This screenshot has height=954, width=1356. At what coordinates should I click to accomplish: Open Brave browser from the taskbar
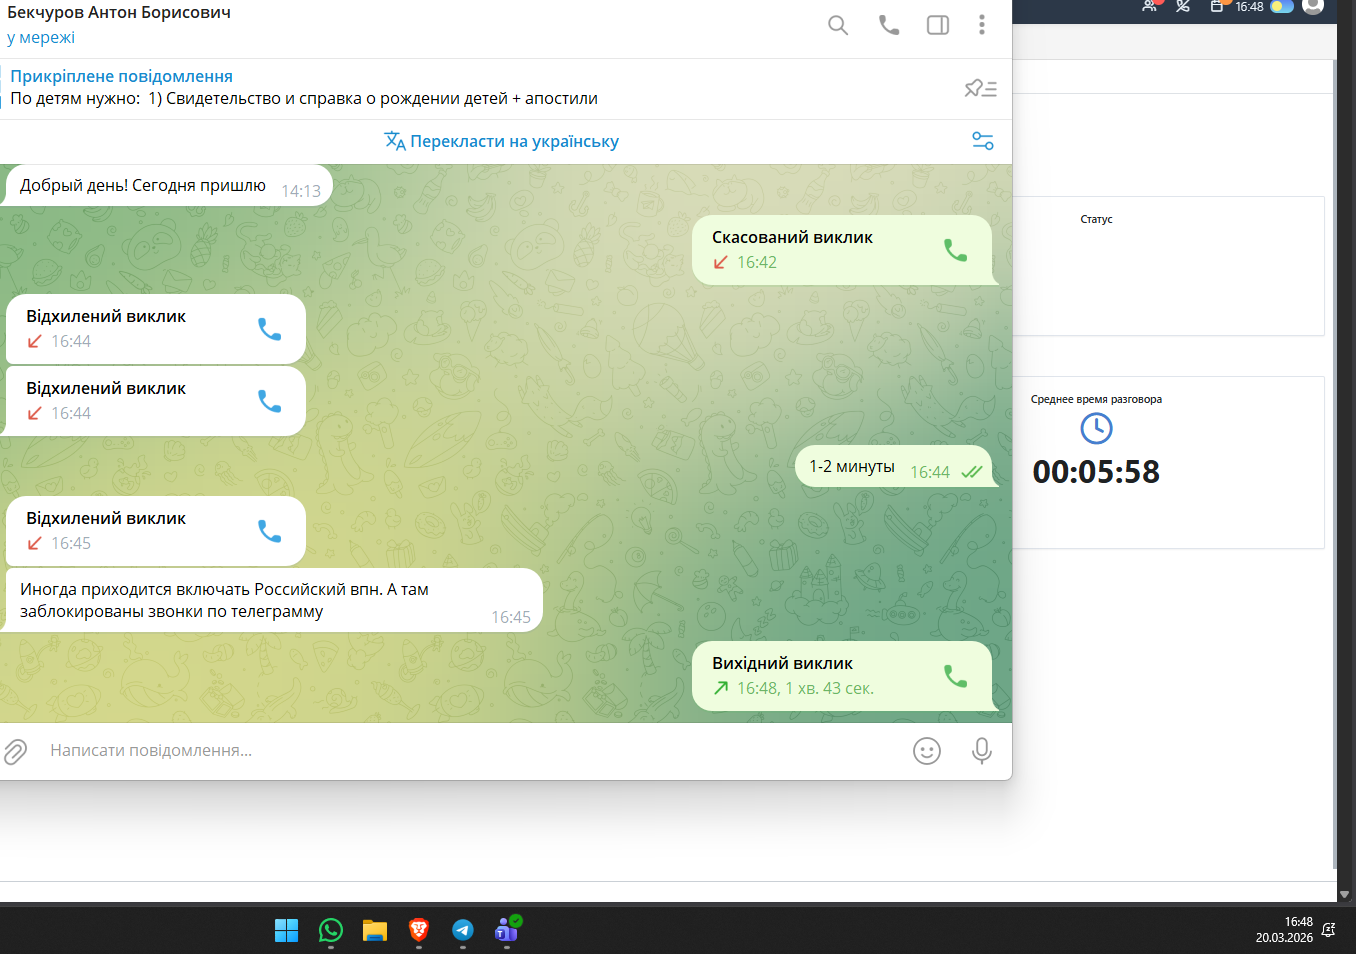(419, 931)
